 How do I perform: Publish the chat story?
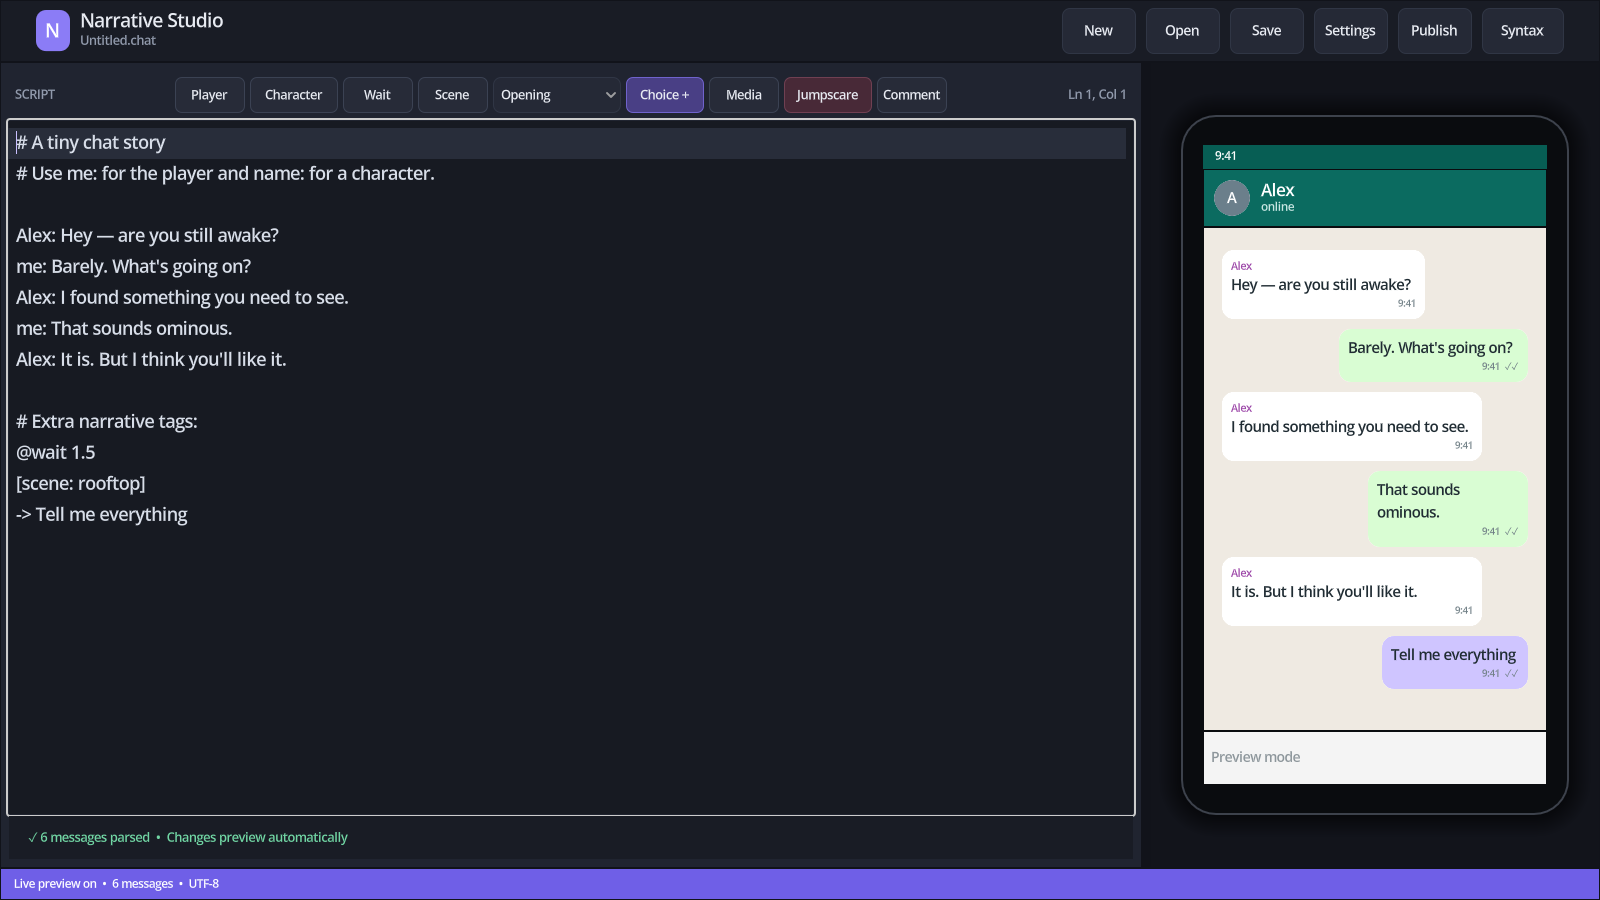coord(1434,31)
